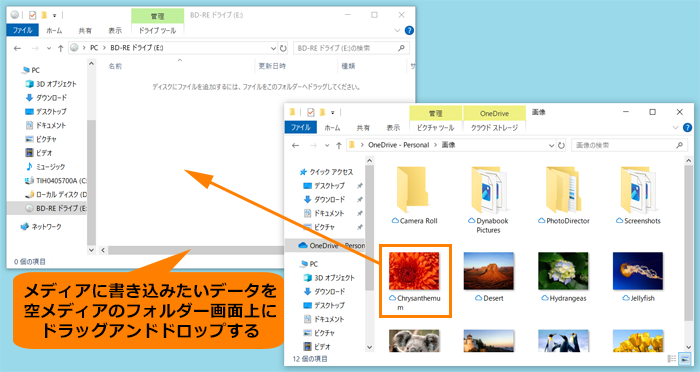This screenshot has height=372, width=700.
Task: Open recent locations dropdown in BD-RE window
Action: tap(49, 48)
